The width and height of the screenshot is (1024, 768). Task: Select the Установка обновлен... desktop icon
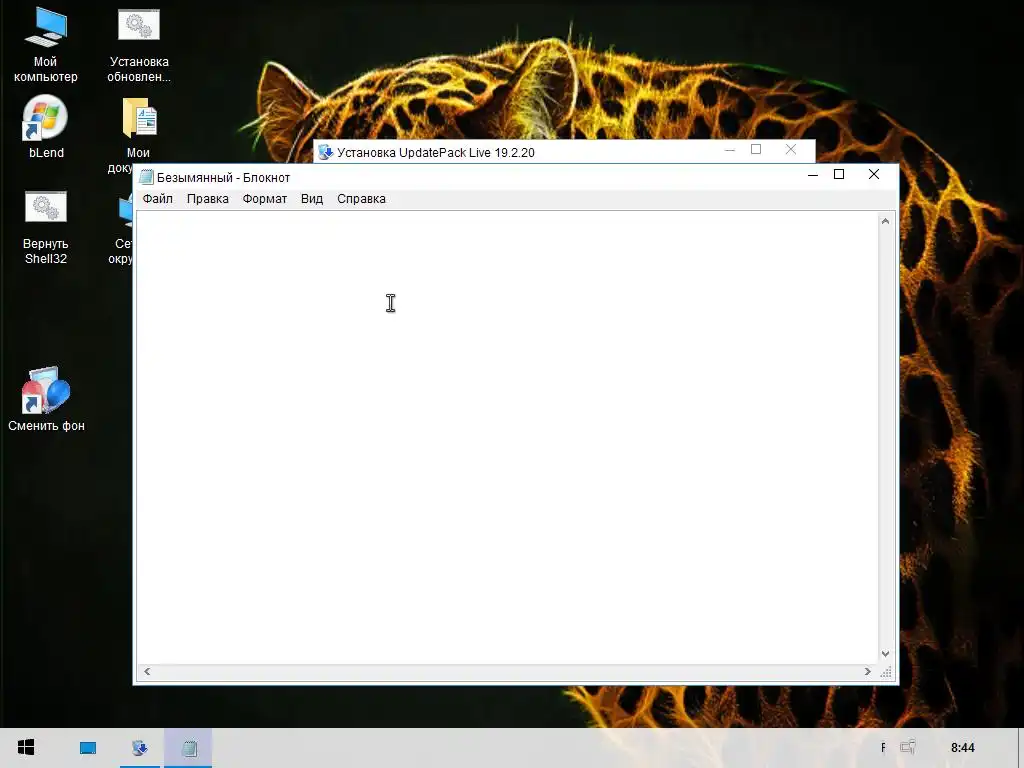pos(138,46)
